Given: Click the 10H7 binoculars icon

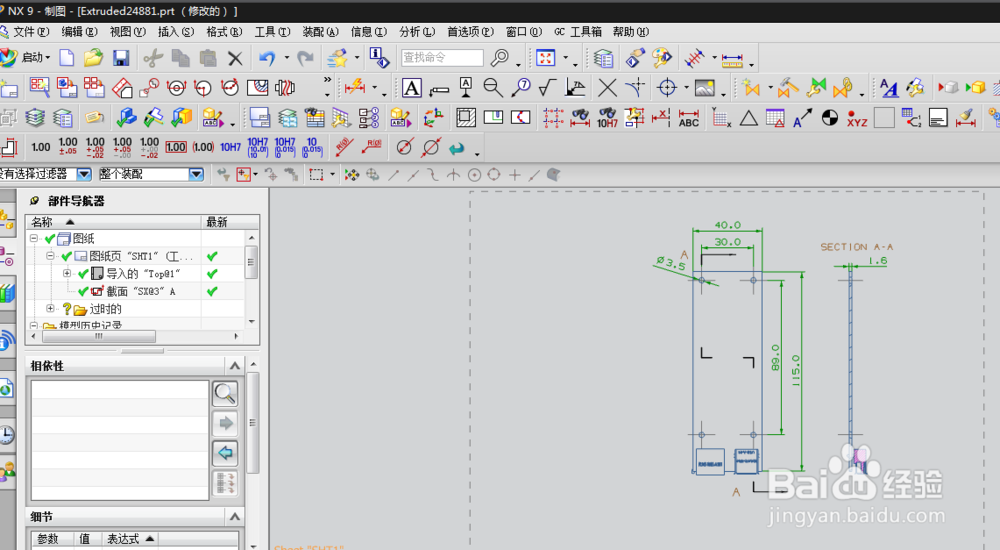Looking at the screenshot, I should click(x=607, y=118).
